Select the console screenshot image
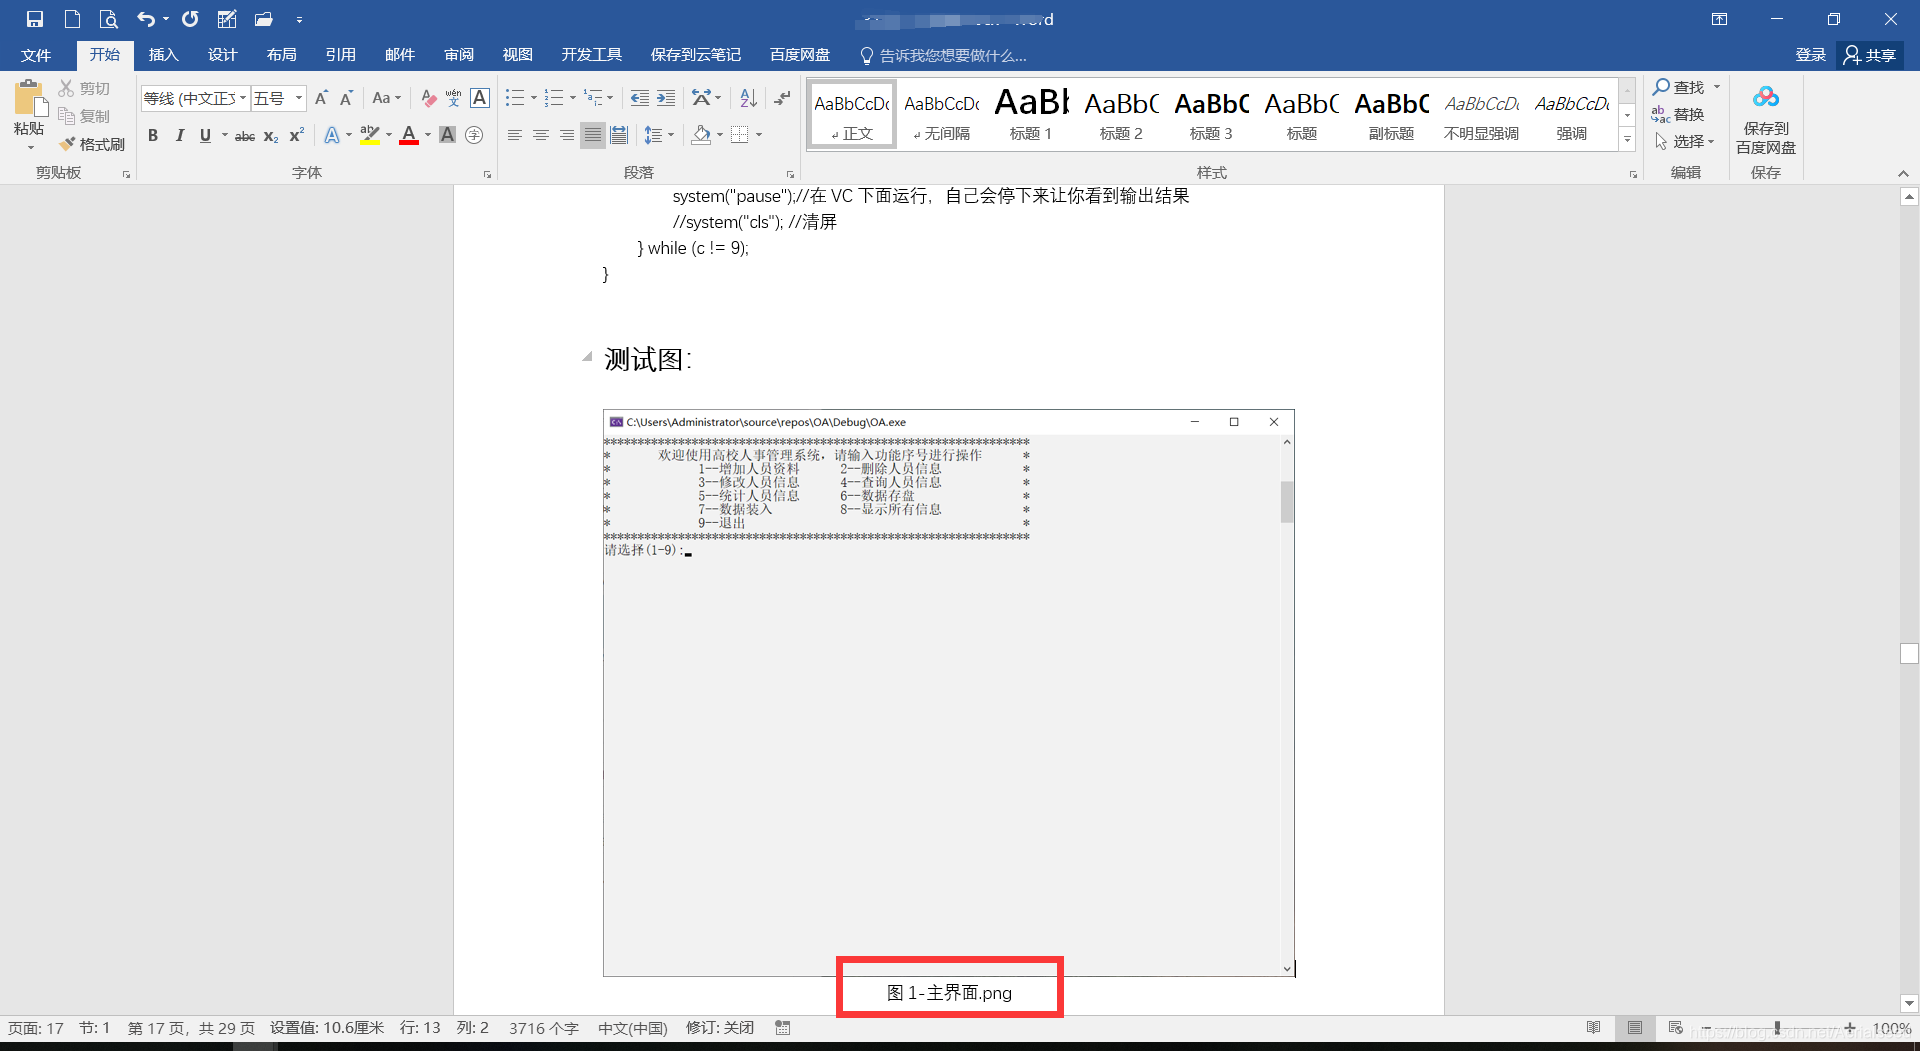This screenshot has height=1051, width=1920. pos(948,692)
